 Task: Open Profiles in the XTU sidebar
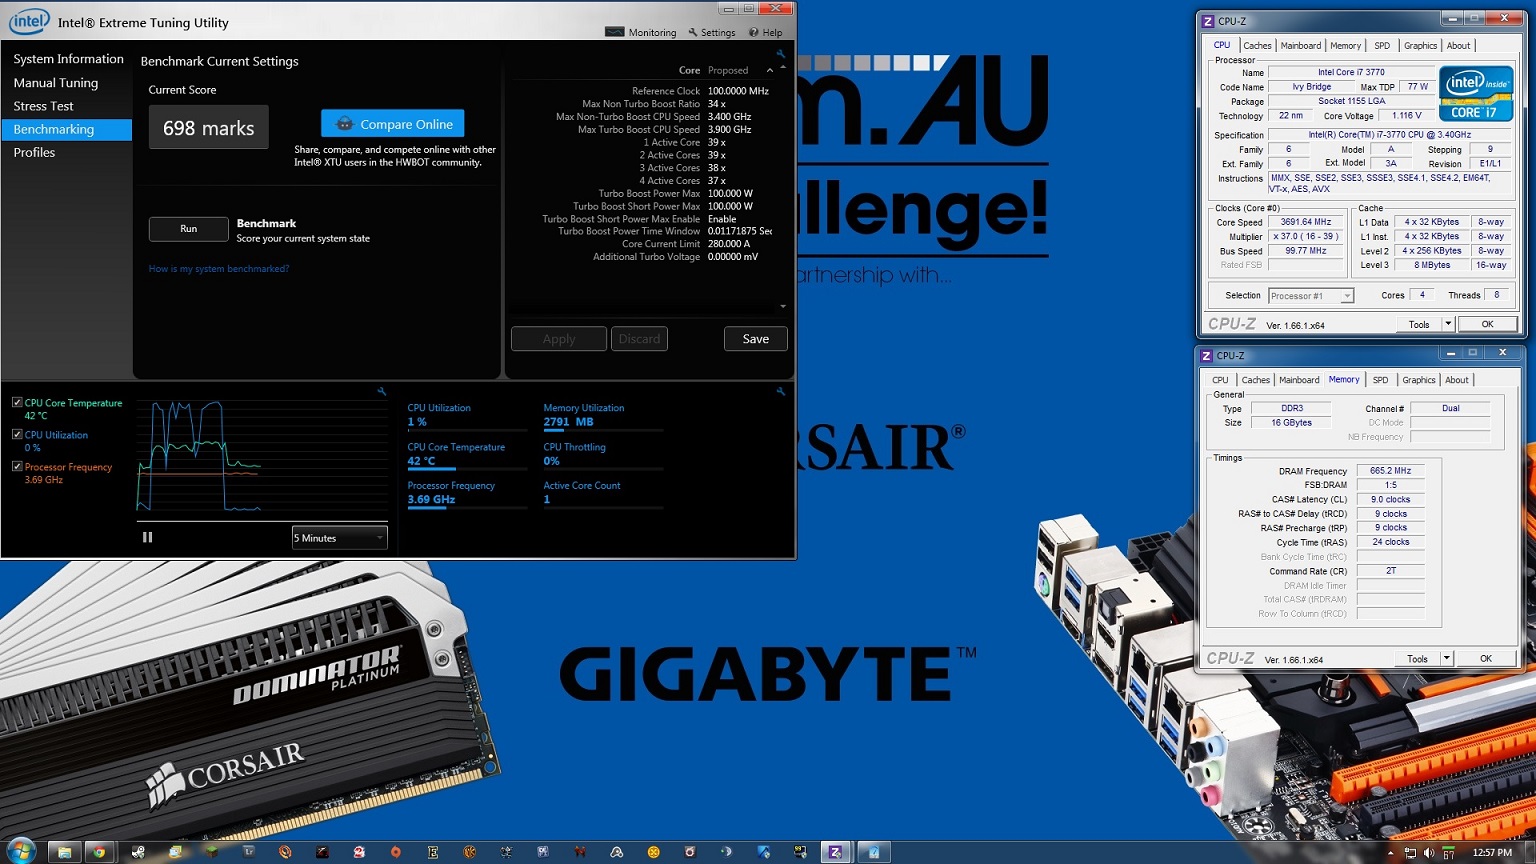(x=34, y=152)
